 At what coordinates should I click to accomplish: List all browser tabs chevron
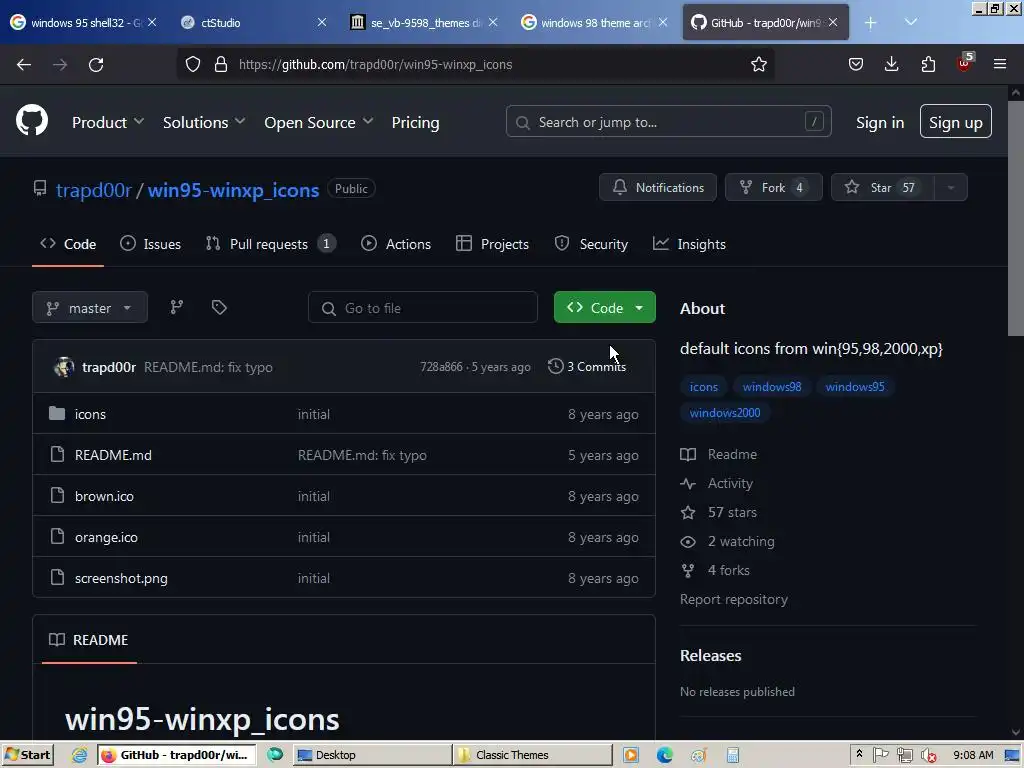pos(910,23)
